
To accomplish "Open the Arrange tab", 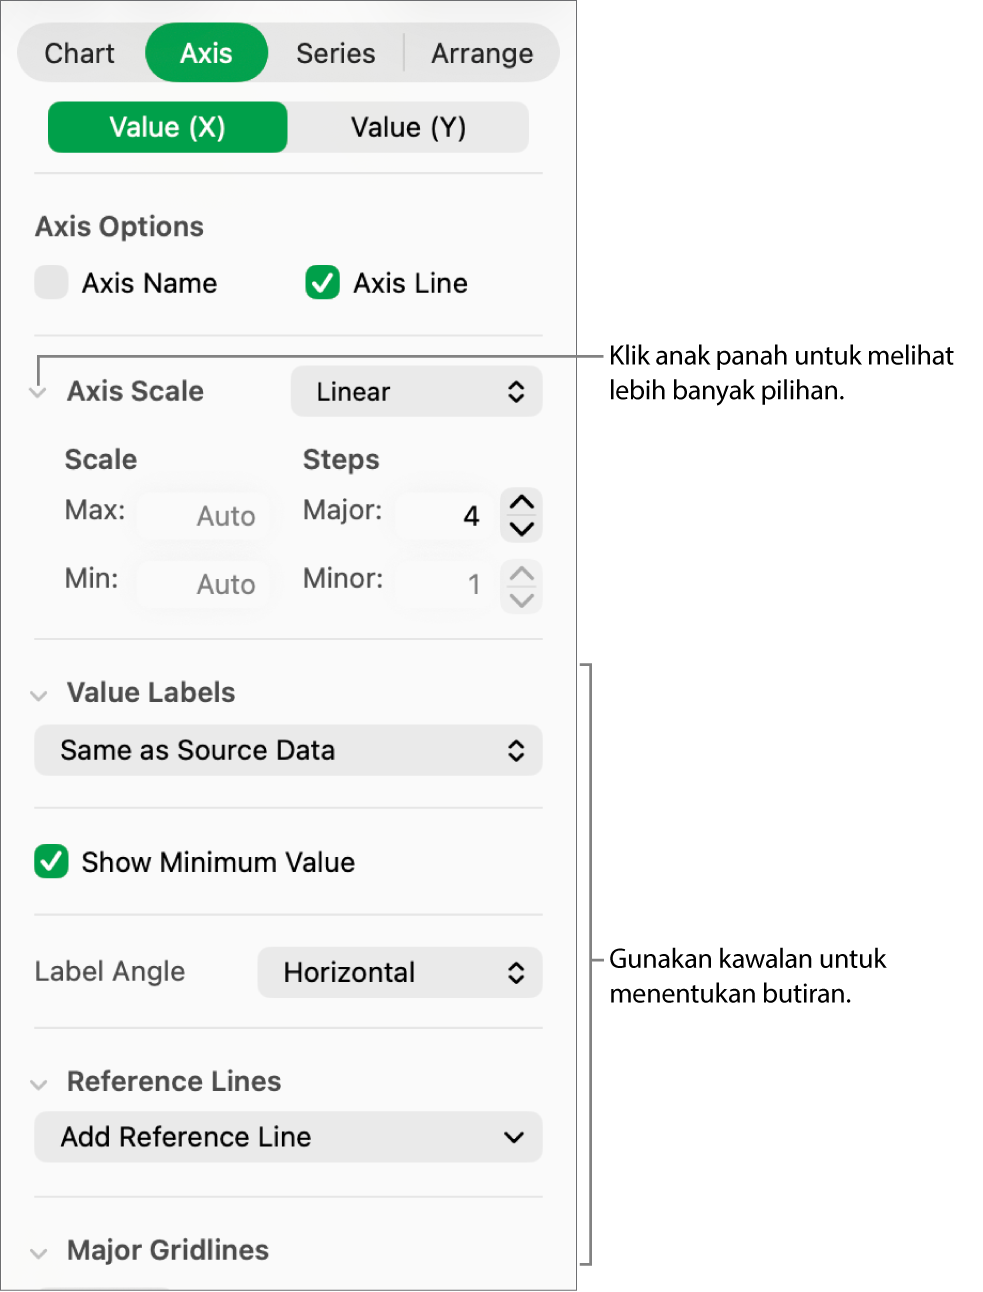I will [x=482, y=54].
